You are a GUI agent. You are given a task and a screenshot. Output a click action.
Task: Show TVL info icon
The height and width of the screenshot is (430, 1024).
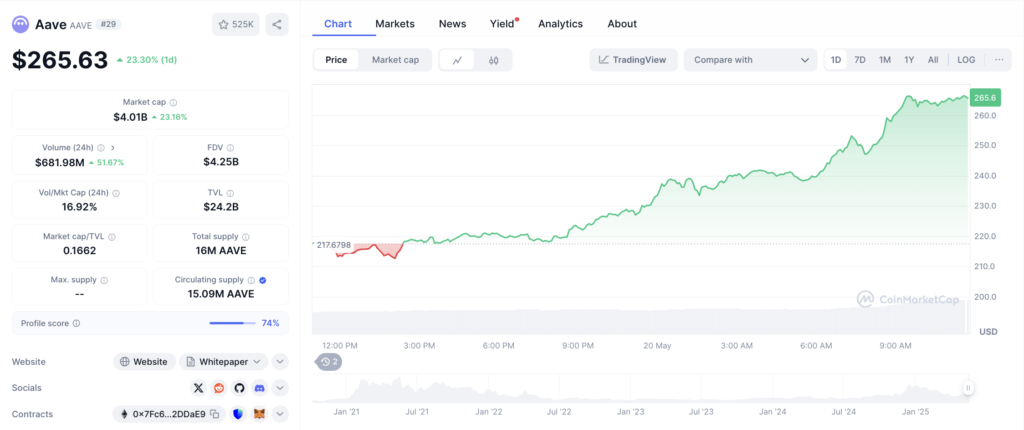tap(230, 193)
